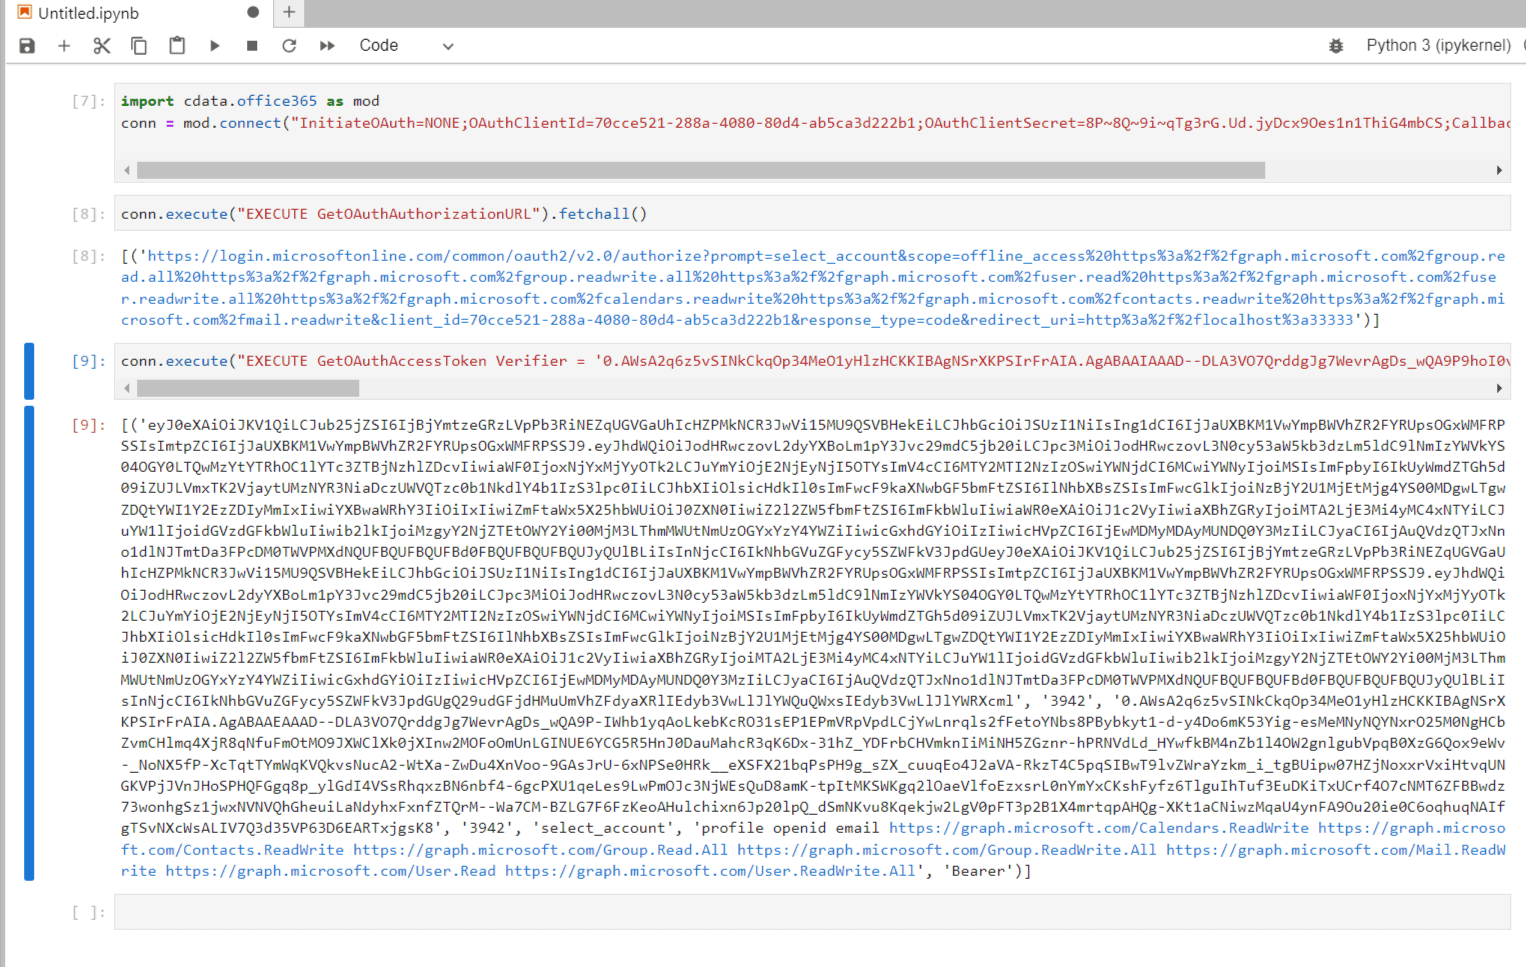Viewport: 1526px width, 967px height.
Task: Open the login.microsoftonline.com authorize URL
Action: pyautogui.click(x=812, y=288)
